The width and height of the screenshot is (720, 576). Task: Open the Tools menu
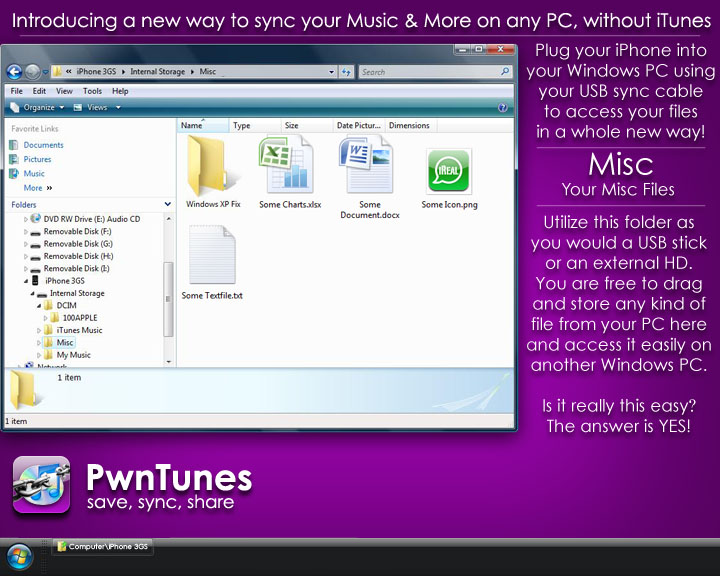(x=92, y=91)
